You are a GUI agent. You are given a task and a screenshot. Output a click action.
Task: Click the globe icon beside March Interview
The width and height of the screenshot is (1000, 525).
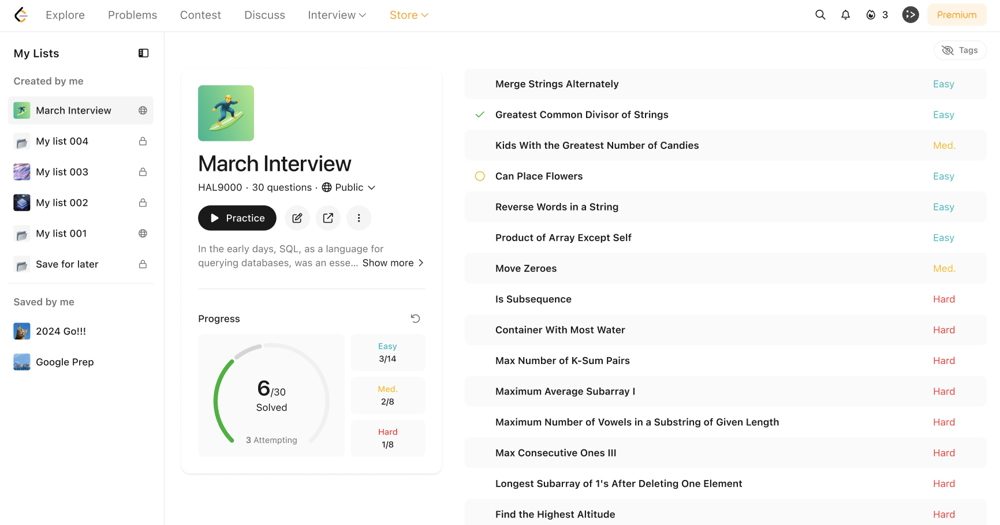pyautogui.click(x=143, y=111)
